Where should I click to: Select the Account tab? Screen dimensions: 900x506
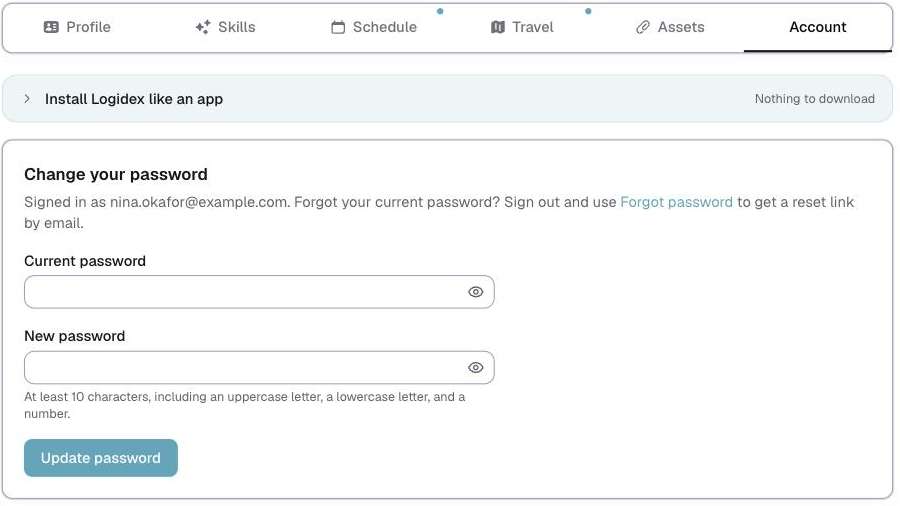click(x=818, y=27)
